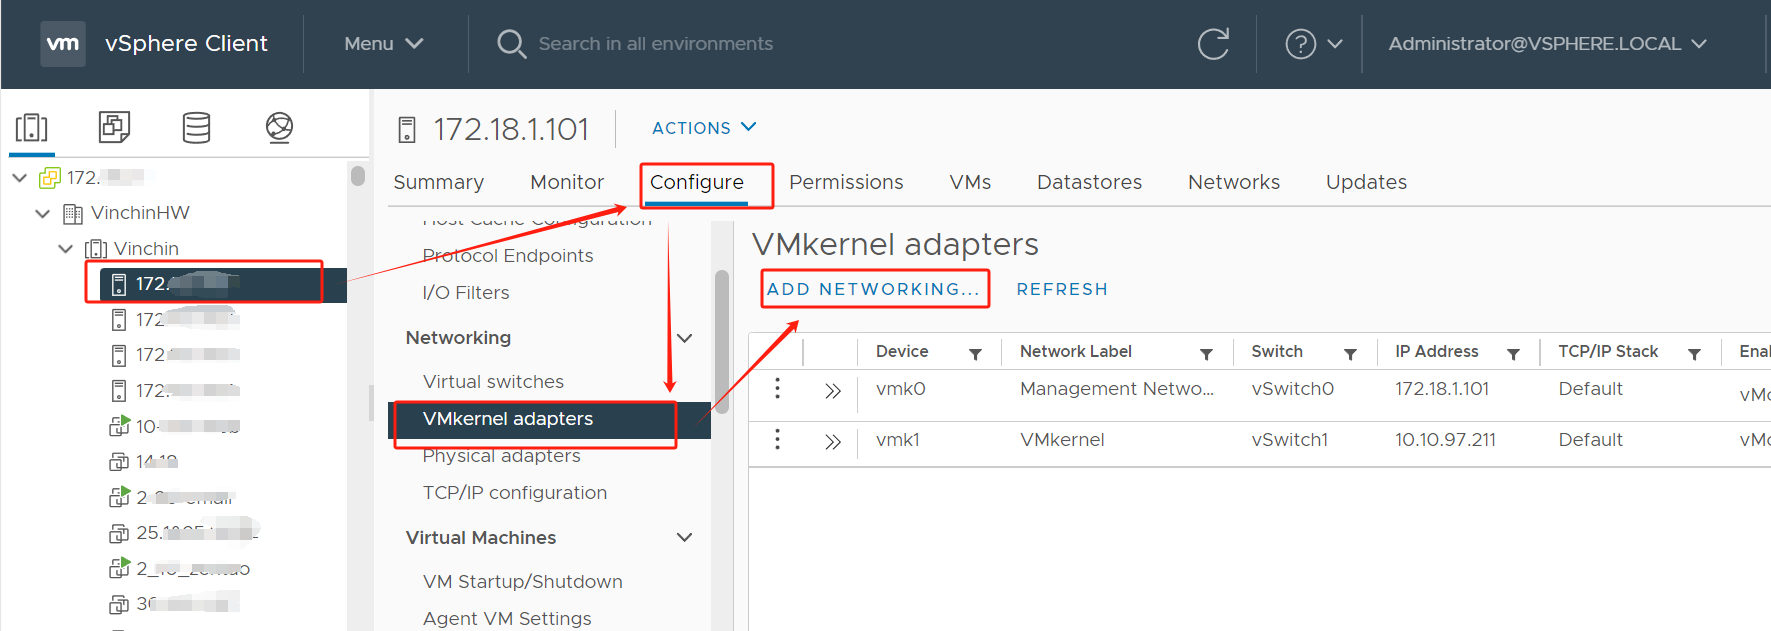
Task: Switch to Hosts and Clusters view
Action: [x=32, y=128]
